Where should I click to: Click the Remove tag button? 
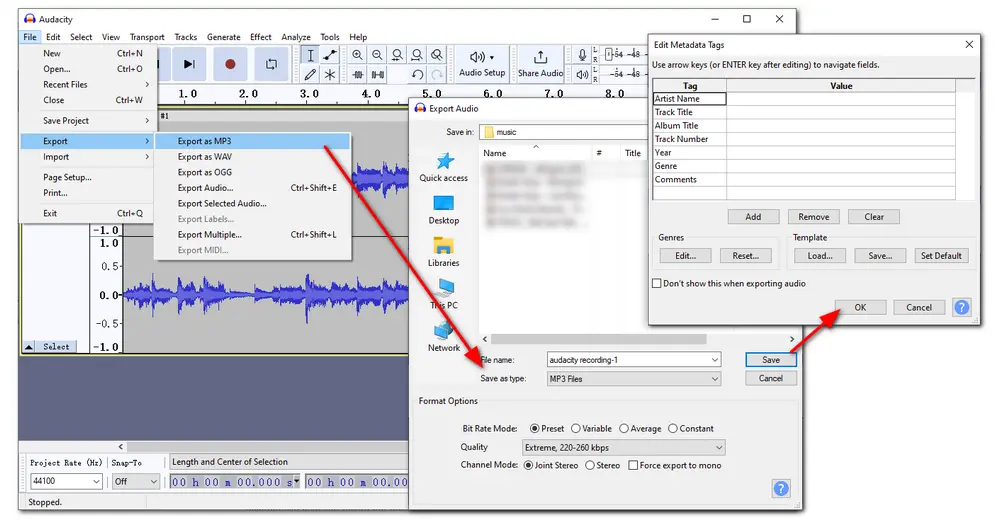click(814, 217)
